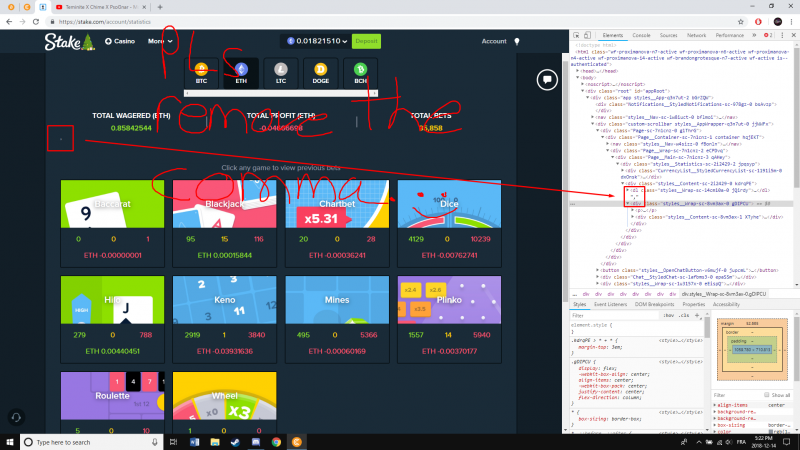Open the Mines game card
This screenshot has width=800, height=450.
pyautogui.click(x=337, y=319)
